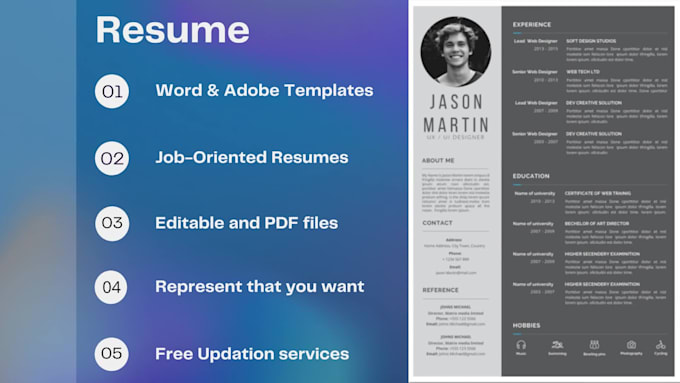Click the 04 numbered circle

tap(111, 287)
